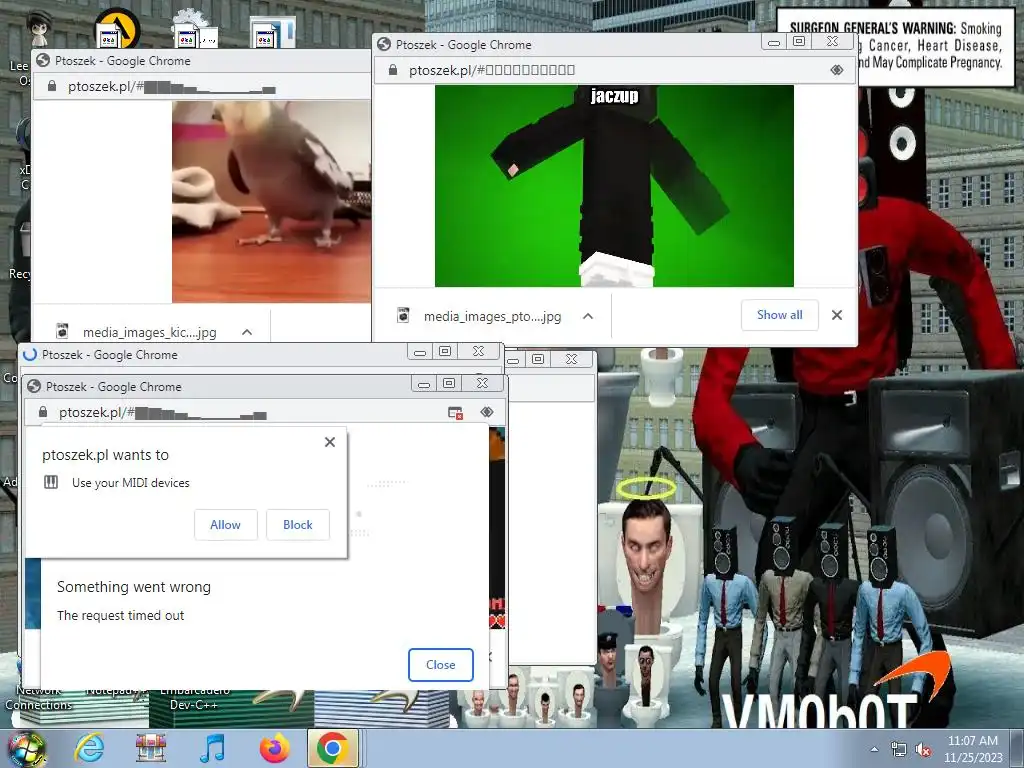This screenshot has width=1024, height=768.
Task: Close the 'Something went wrong' dialog
Action: point(440,665)
